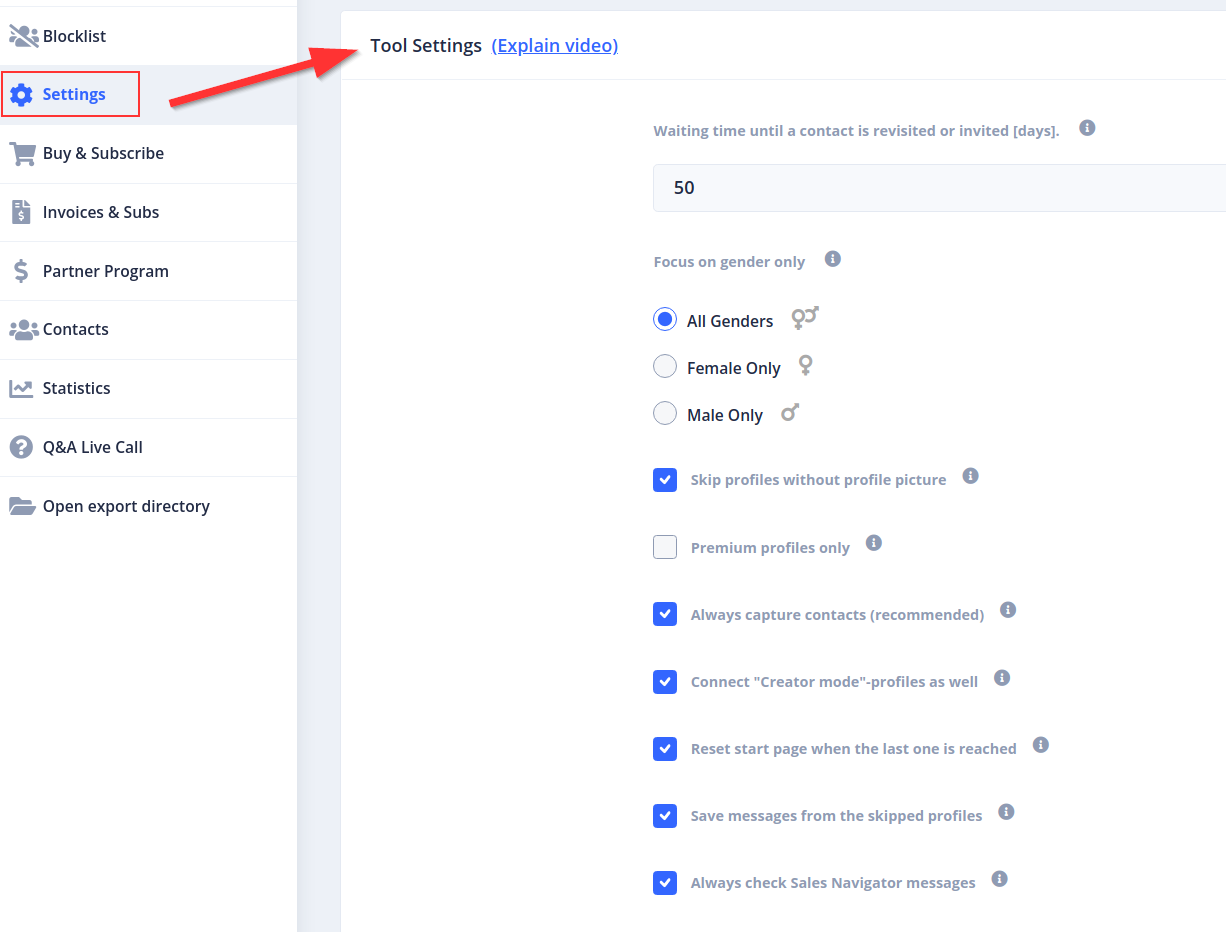1226x932 pixels.
Task: Click the Statistics chart icon
Action: (21, 389)
